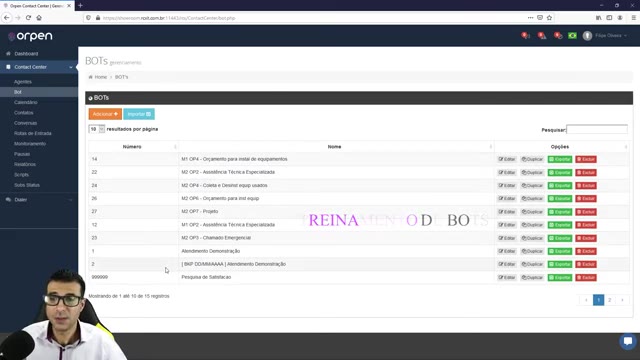Viewport: 640px width, 360px height.
Task: Duplicate bot 23 Chamado Emergencial
Action: (532, 238)
